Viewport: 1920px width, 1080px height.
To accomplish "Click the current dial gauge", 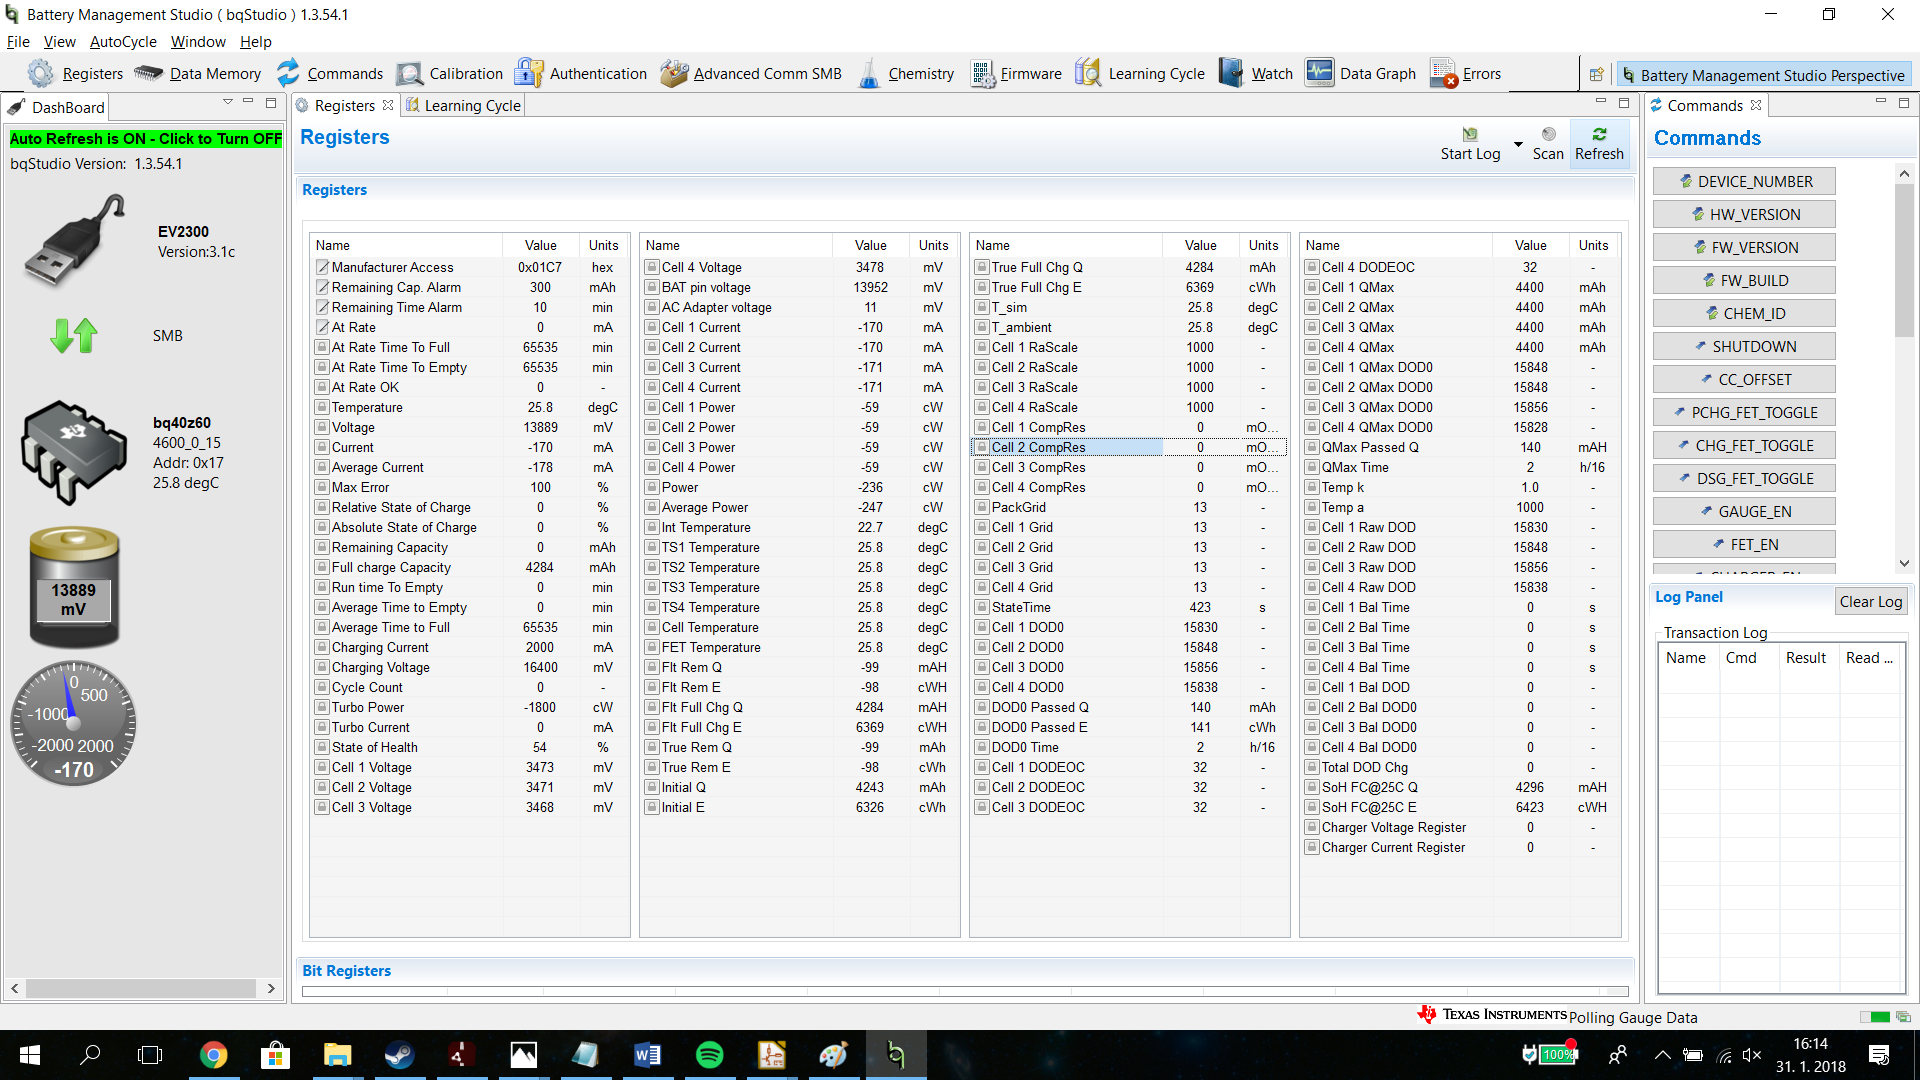I will tap(74, 723).
